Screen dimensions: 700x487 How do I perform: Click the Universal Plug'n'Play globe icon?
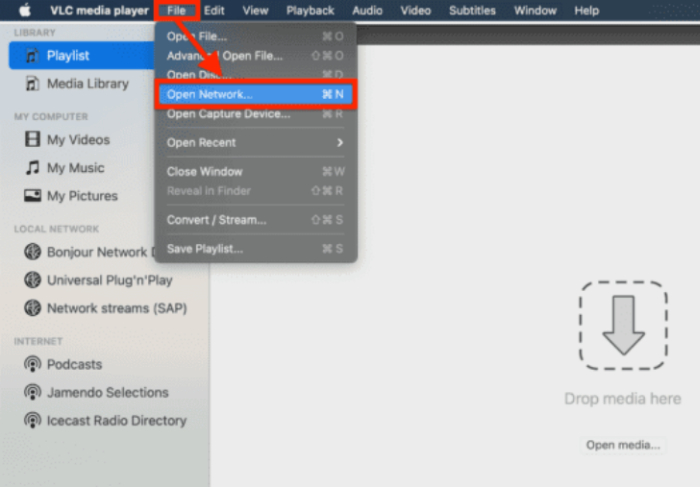click(x=33, y=280)
